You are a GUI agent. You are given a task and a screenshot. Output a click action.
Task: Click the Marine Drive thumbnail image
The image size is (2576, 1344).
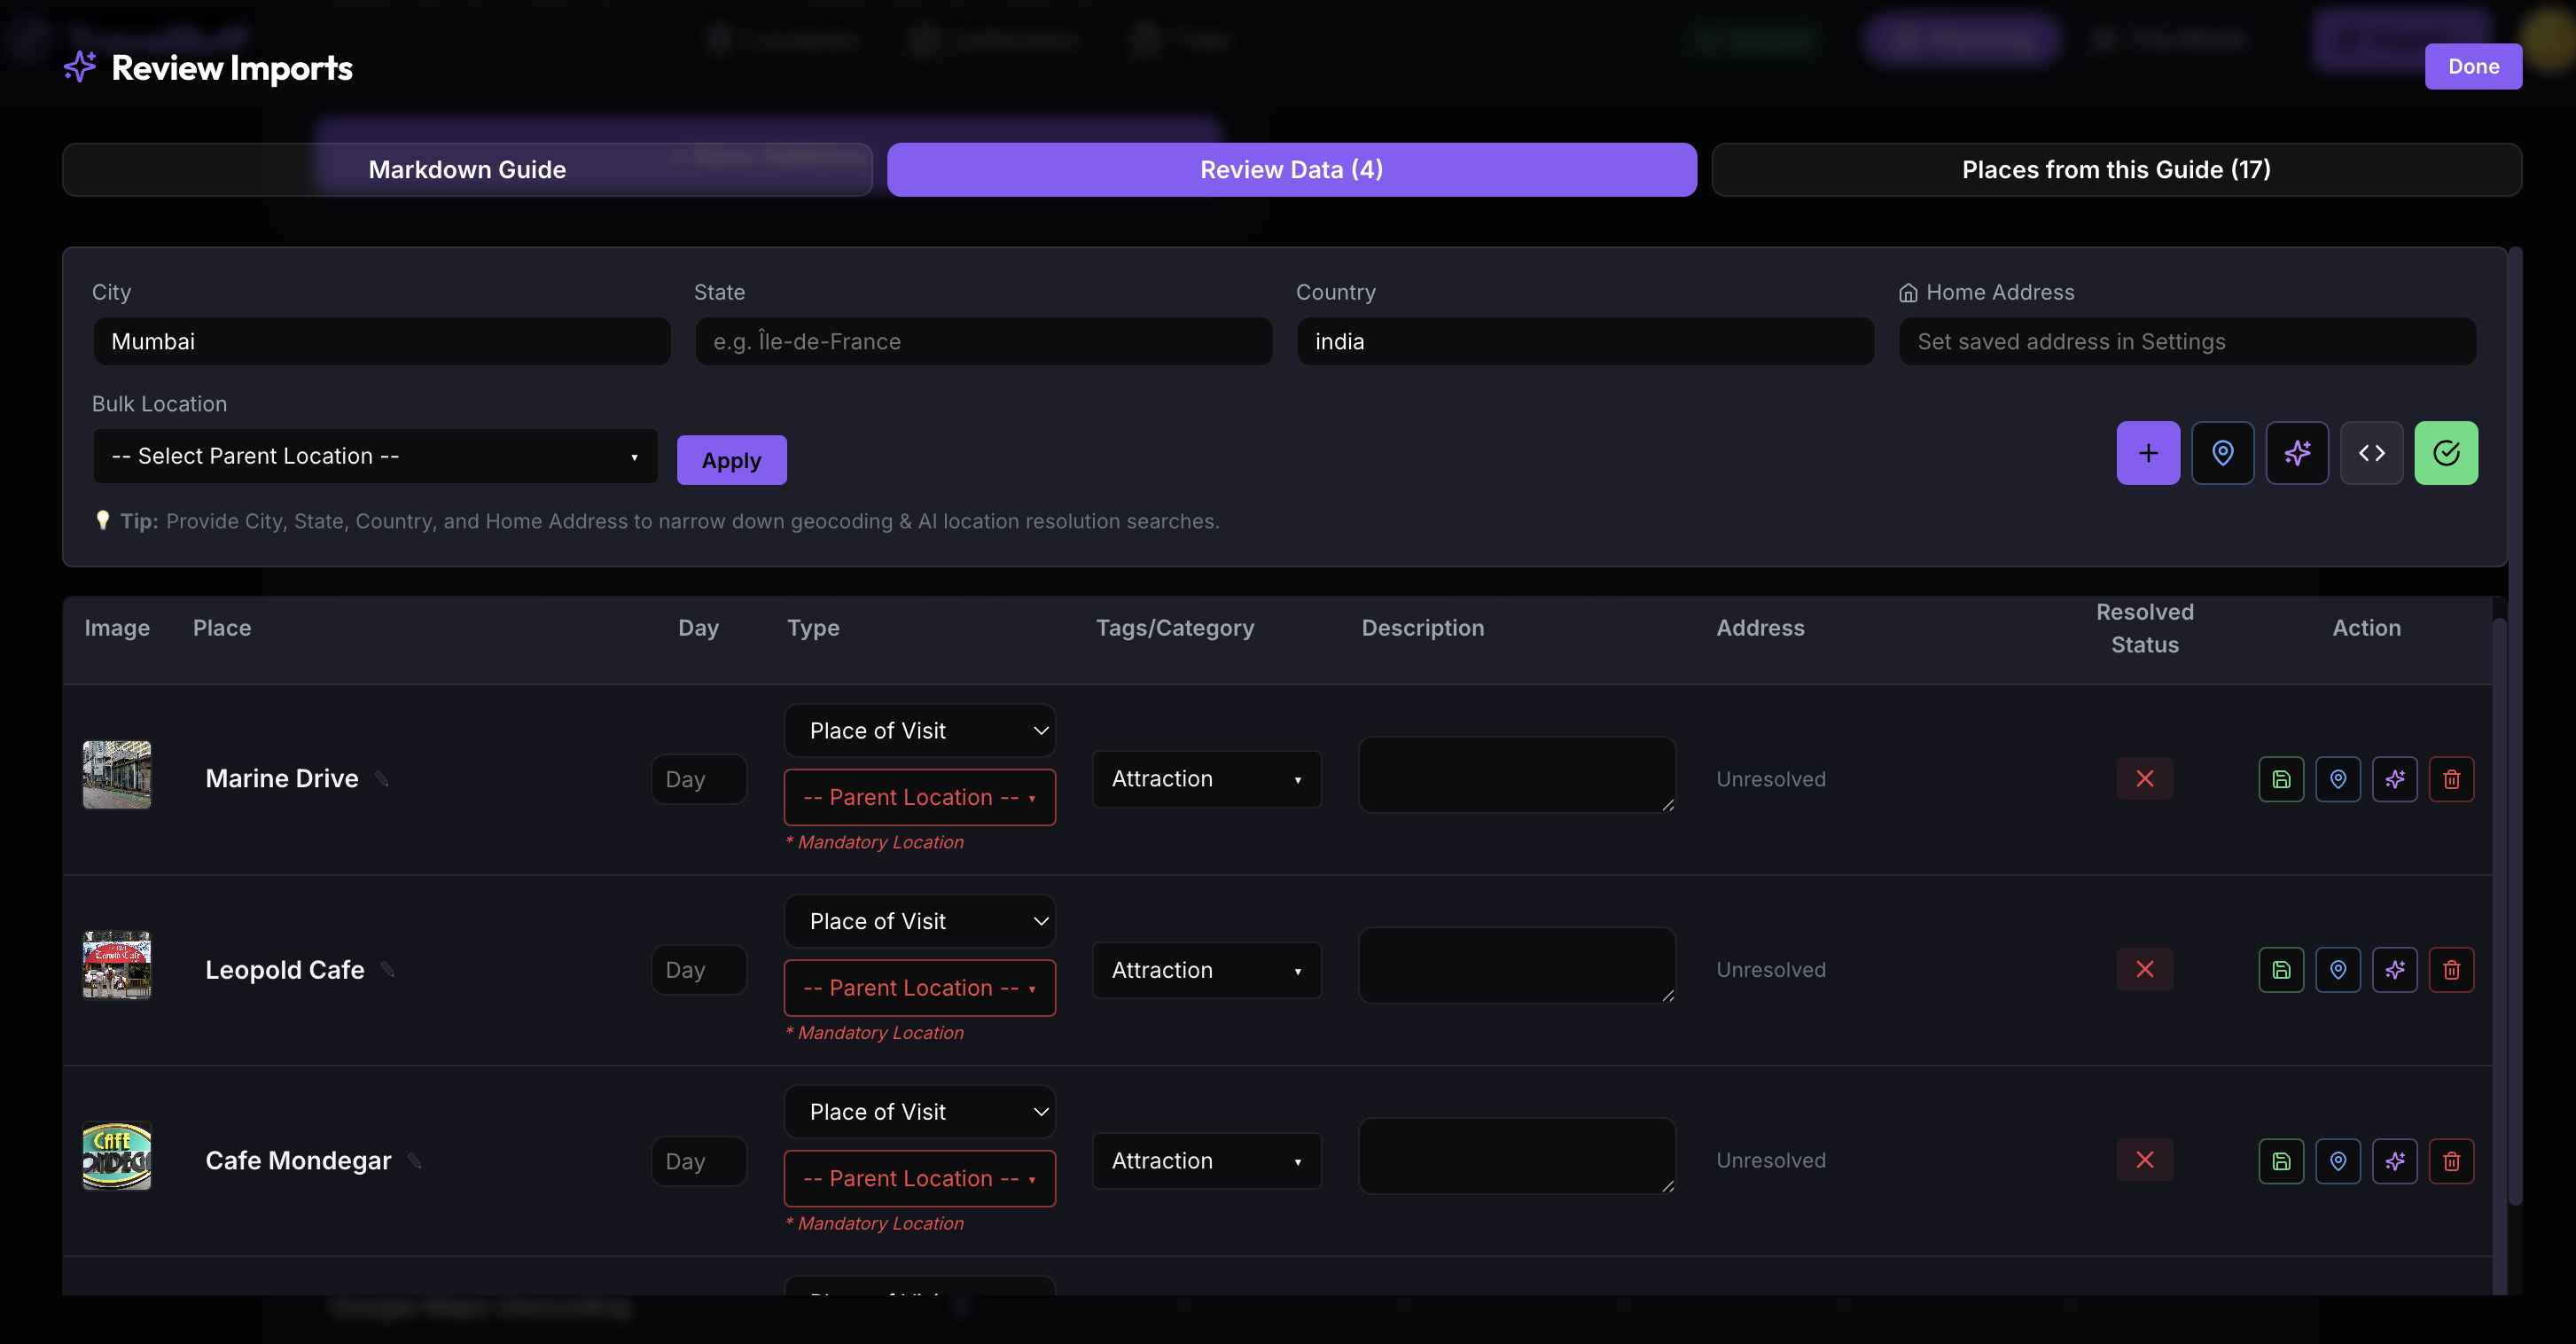click(117, 775)
